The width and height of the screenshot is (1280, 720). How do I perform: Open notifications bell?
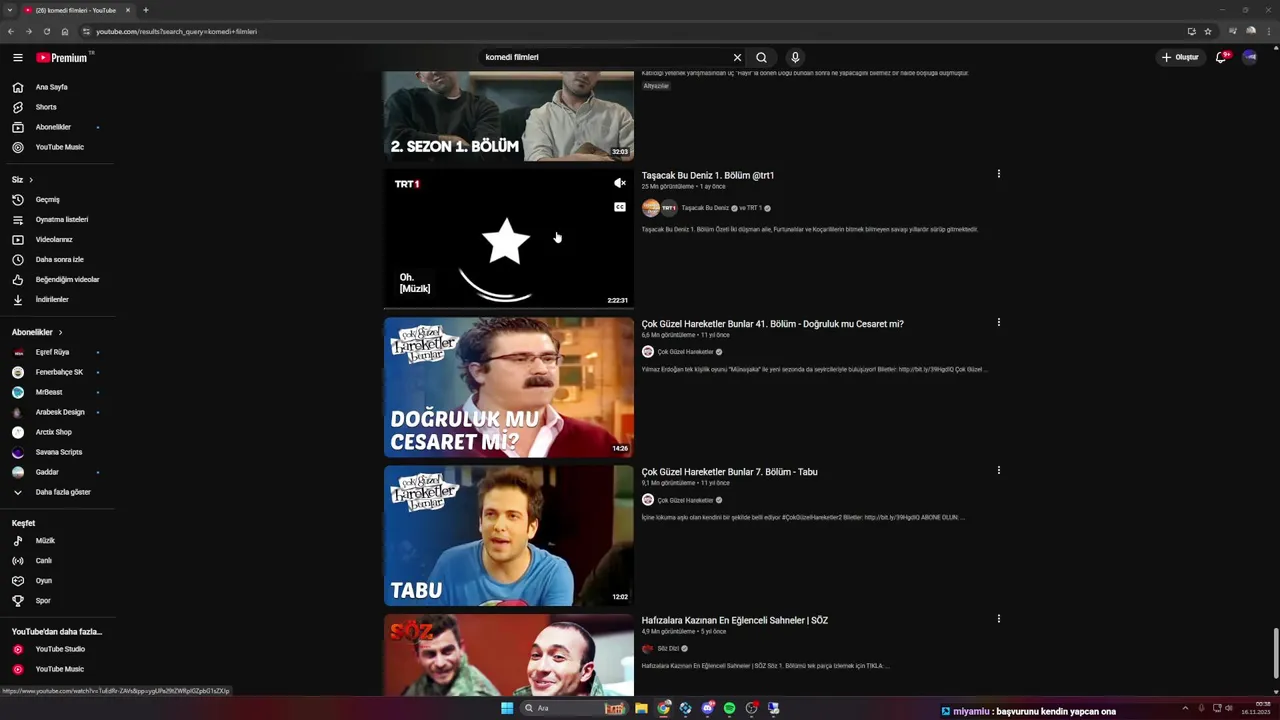click(1221, 57)
